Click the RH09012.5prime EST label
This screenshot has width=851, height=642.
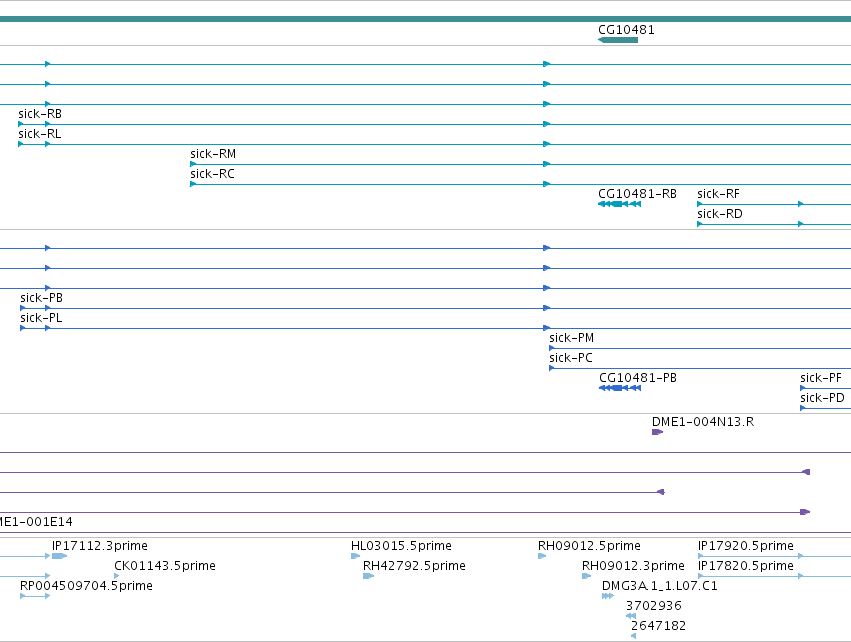[x=589, y=546]
